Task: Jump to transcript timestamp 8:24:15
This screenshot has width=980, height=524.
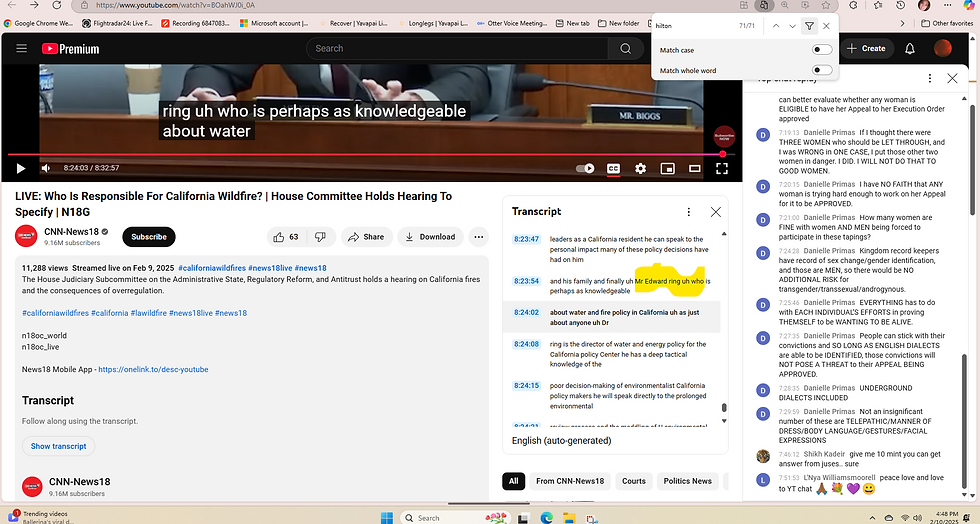Action: tap(526, 385)
